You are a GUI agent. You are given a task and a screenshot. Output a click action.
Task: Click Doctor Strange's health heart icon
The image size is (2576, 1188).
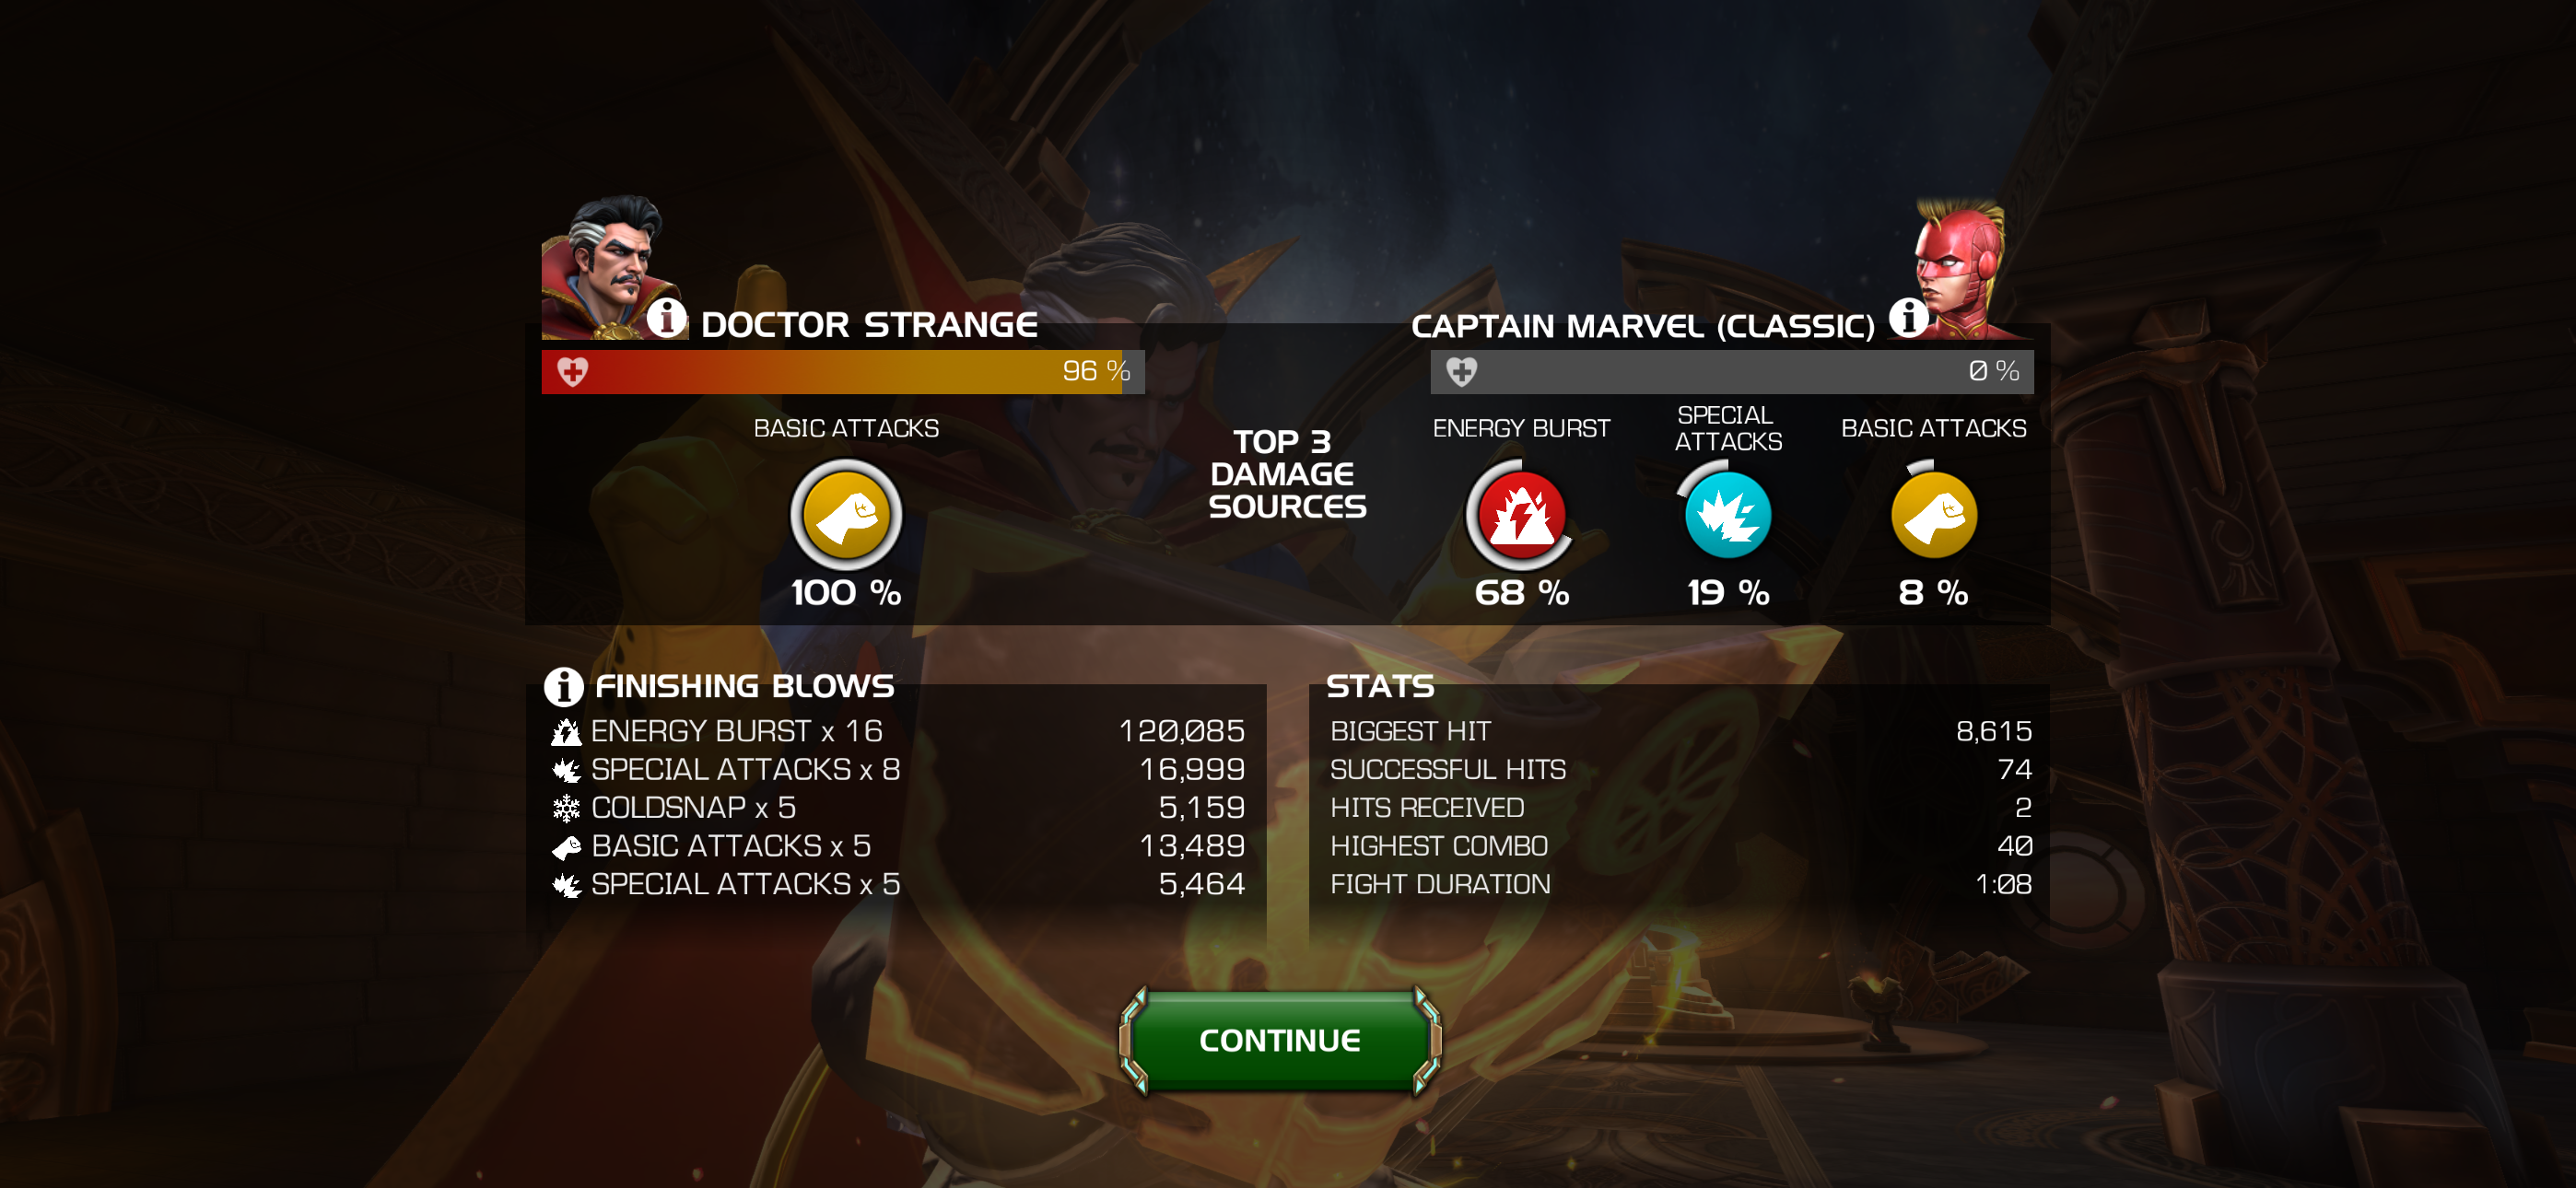572,371
